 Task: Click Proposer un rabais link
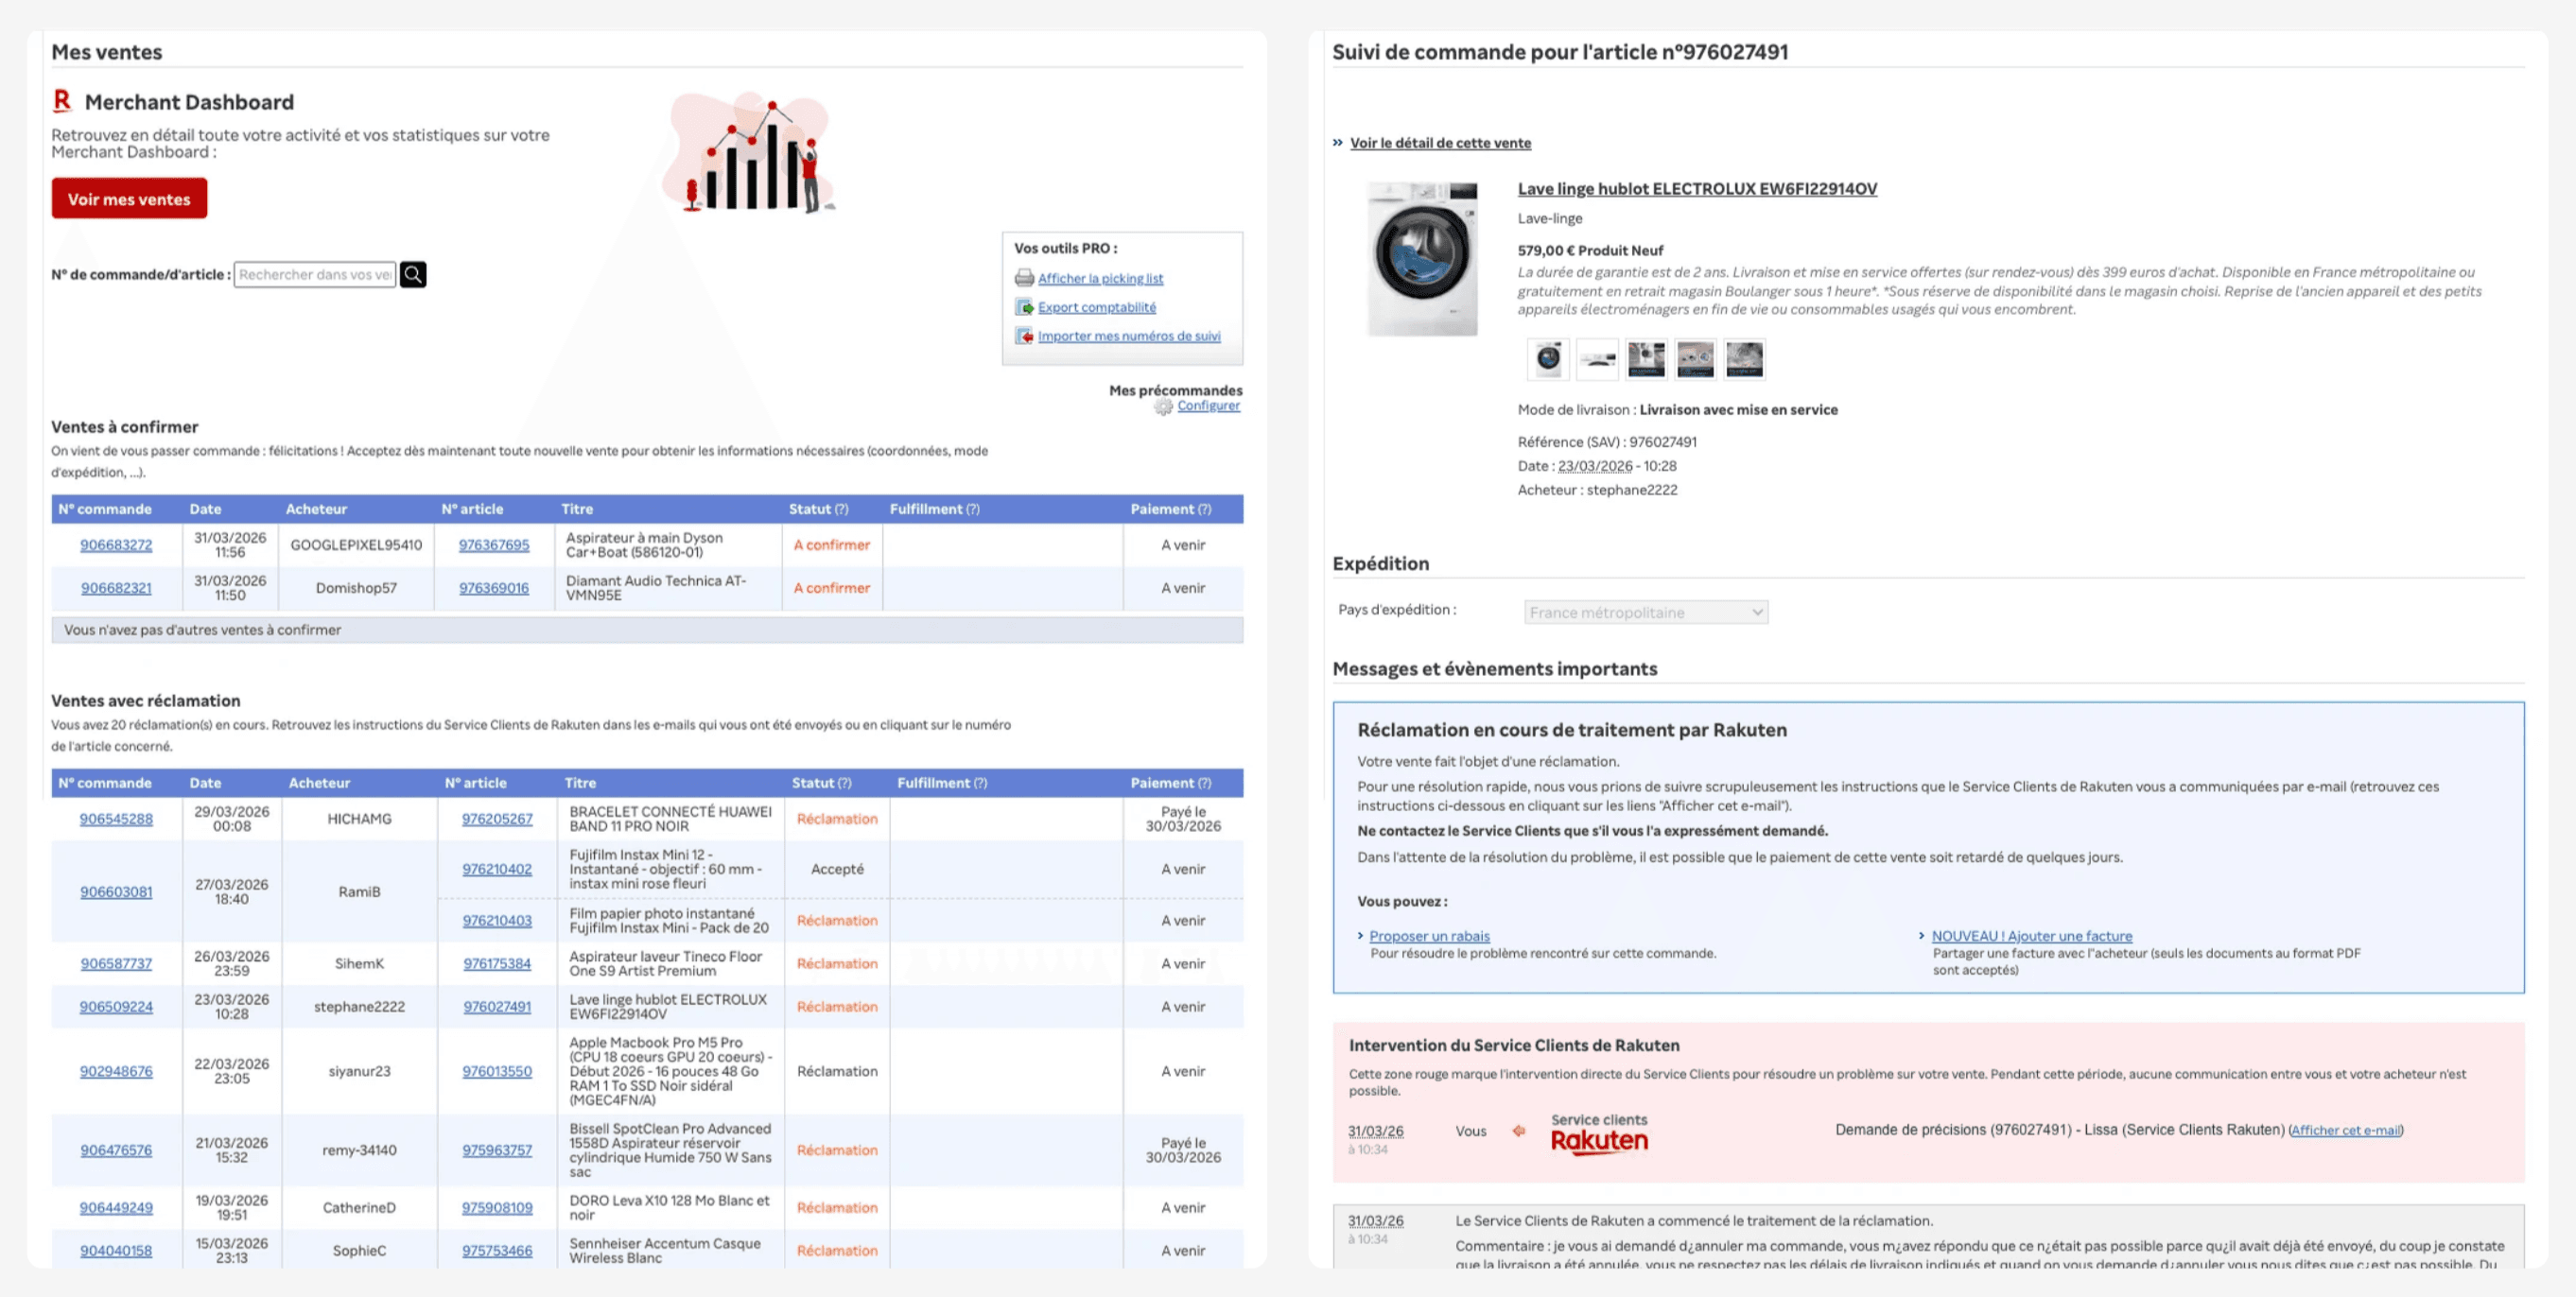pyautogui.click(x=1429, y=936)
